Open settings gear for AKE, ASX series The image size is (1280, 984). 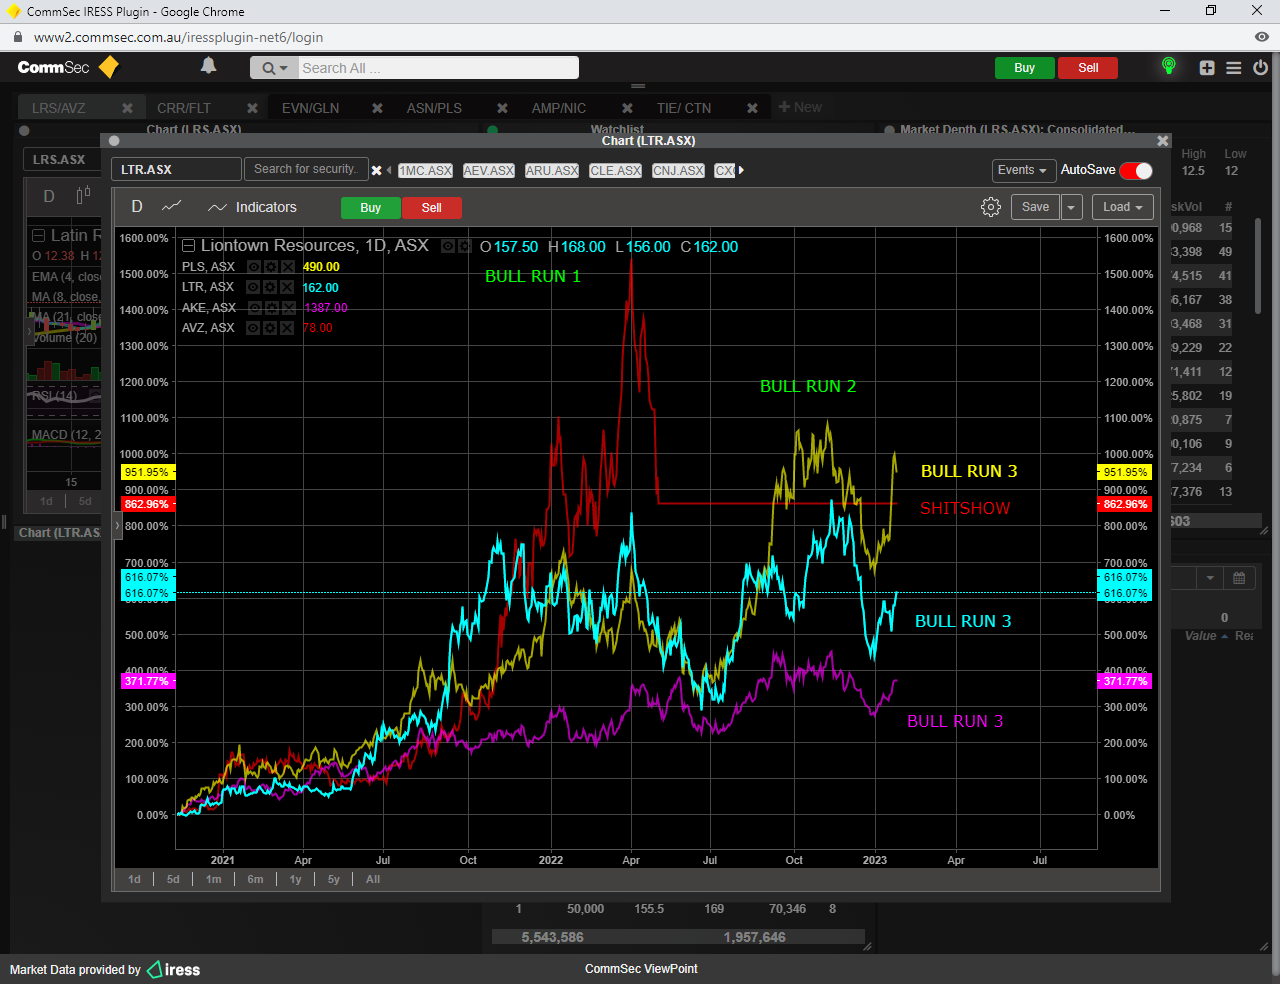click(271, 308)
